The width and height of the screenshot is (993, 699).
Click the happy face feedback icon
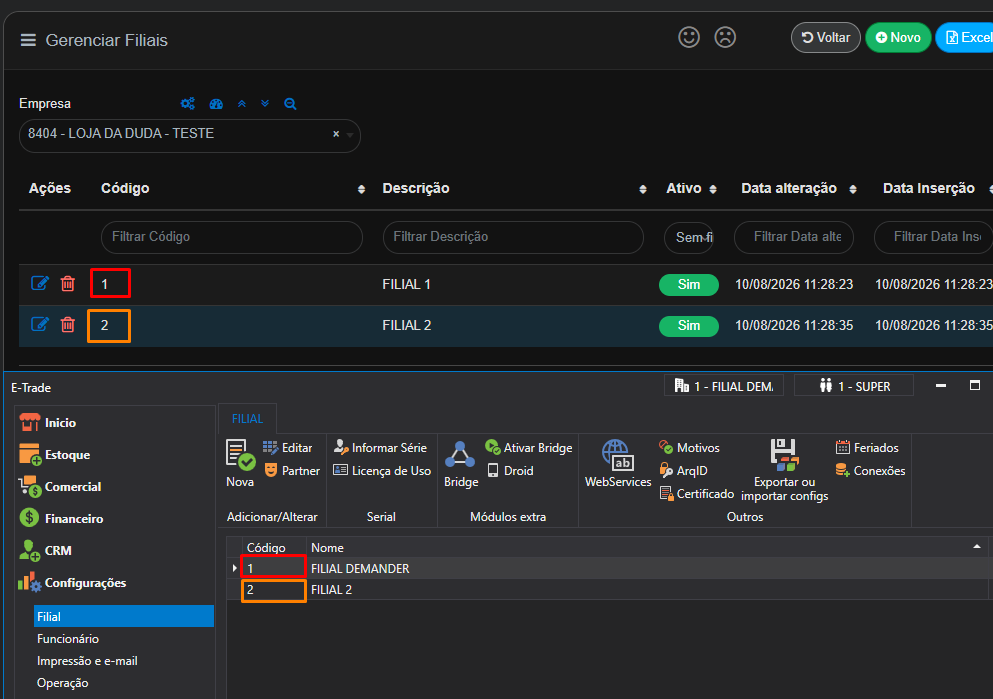[x=689, y=37]
